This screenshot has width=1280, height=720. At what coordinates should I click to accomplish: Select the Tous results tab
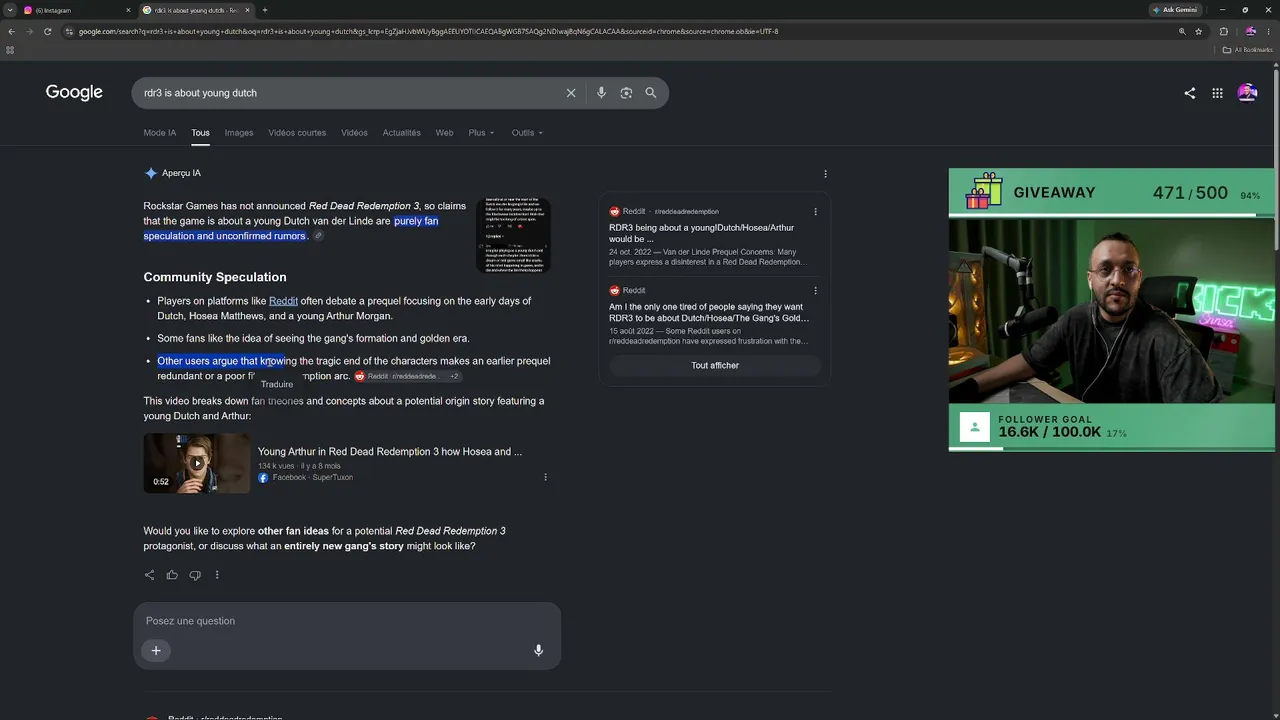click(200, 133)
